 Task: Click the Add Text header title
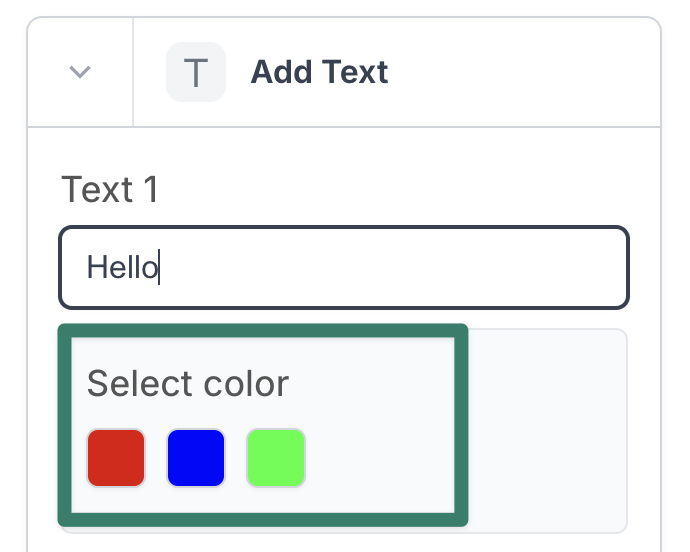coord(319,72)
